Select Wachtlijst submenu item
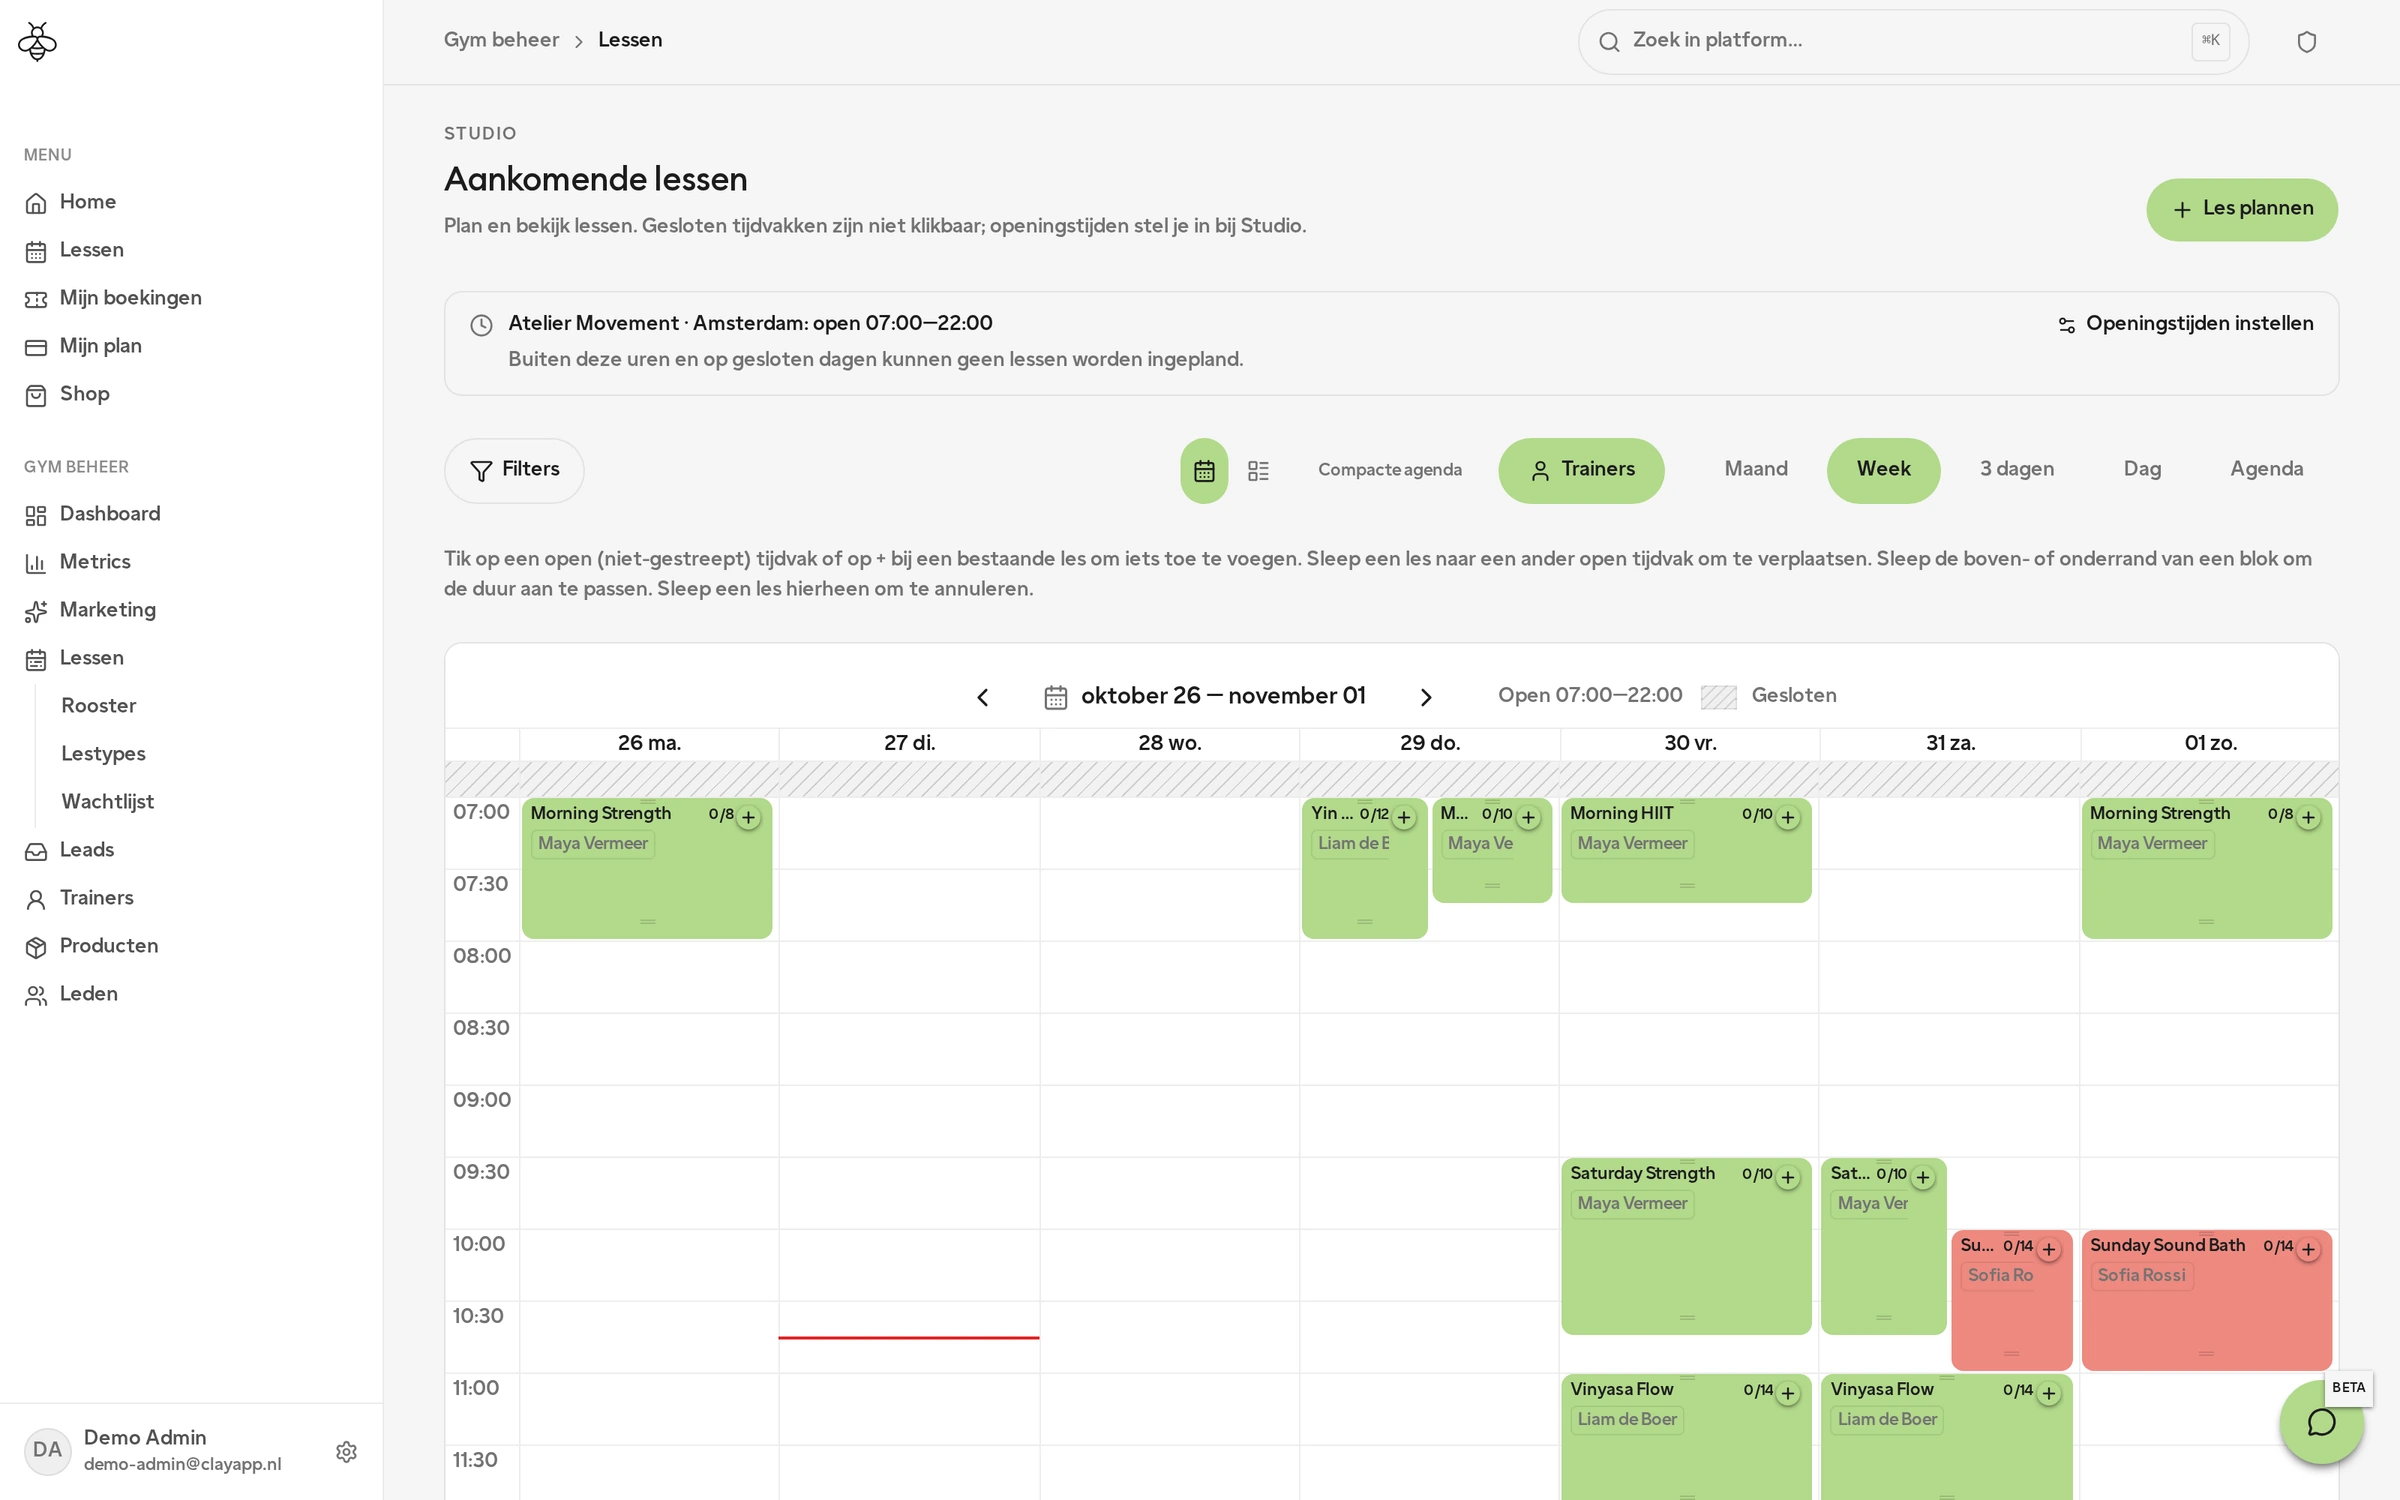The height and width of the screenshot is (1500, 2400). 107,802
